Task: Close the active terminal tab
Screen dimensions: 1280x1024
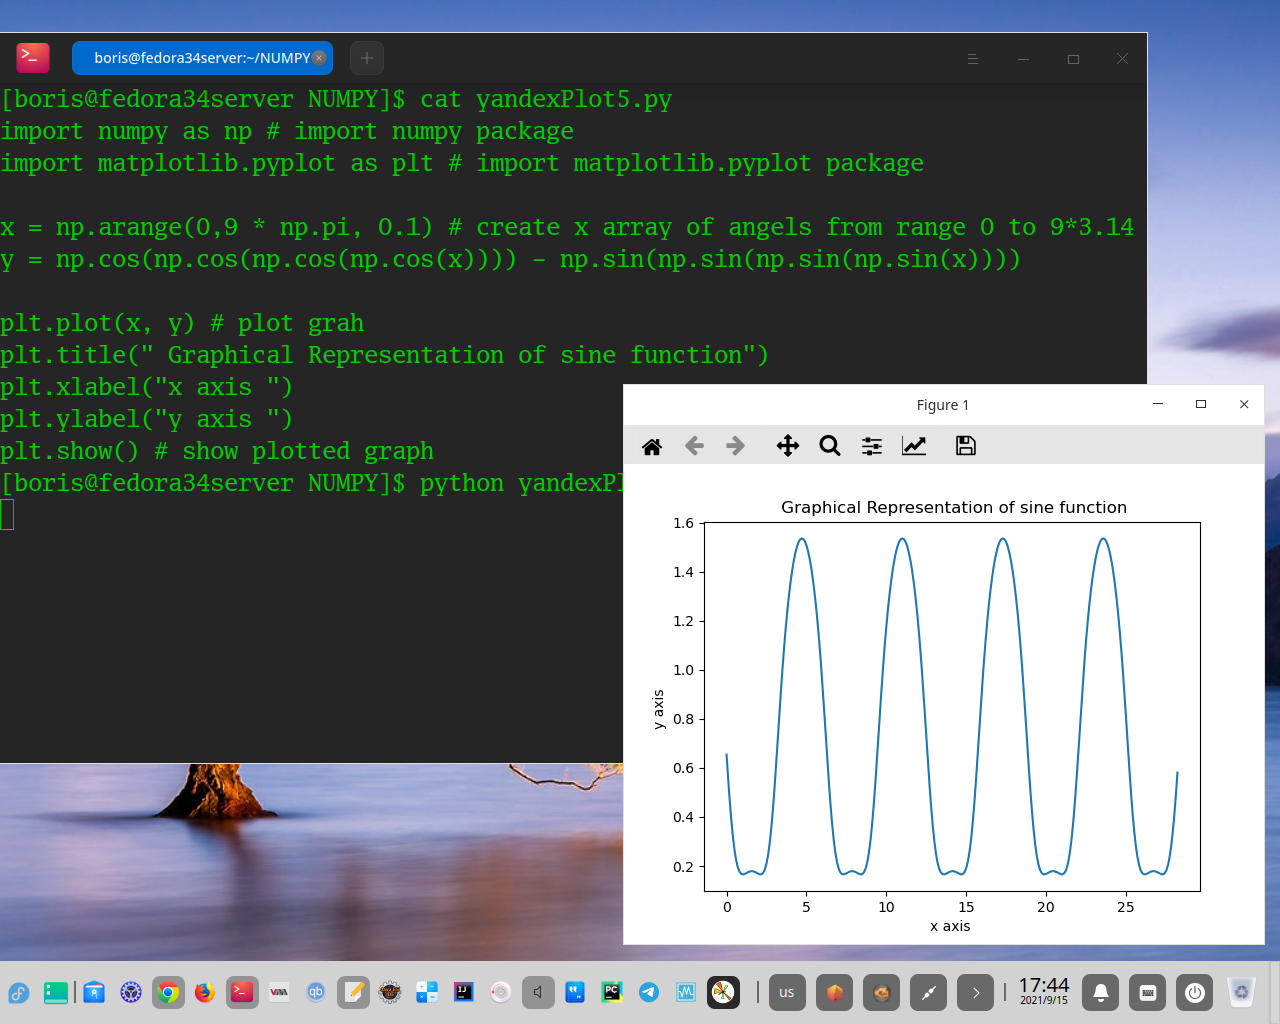Action: tap(319, 57)
